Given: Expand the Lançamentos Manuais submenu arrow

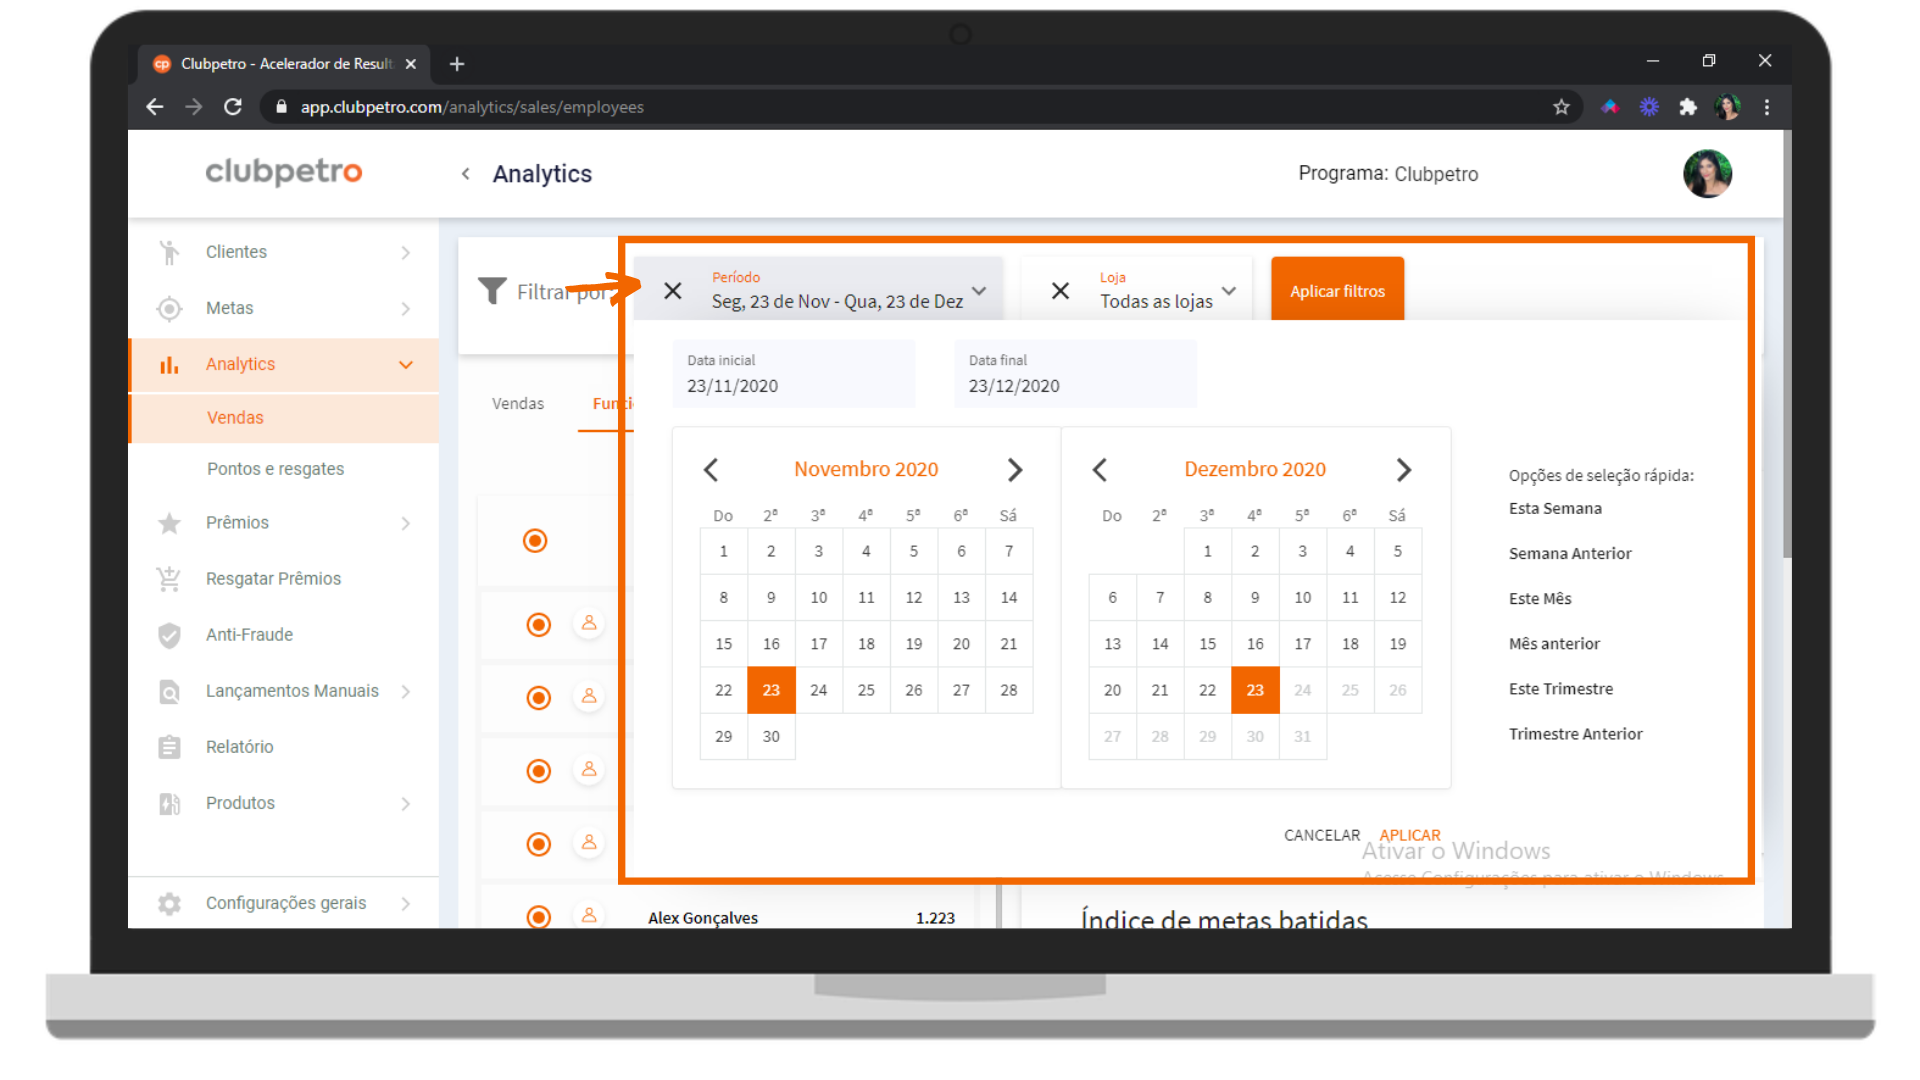Looking at the screenshot, I should (x=406, y=691).
